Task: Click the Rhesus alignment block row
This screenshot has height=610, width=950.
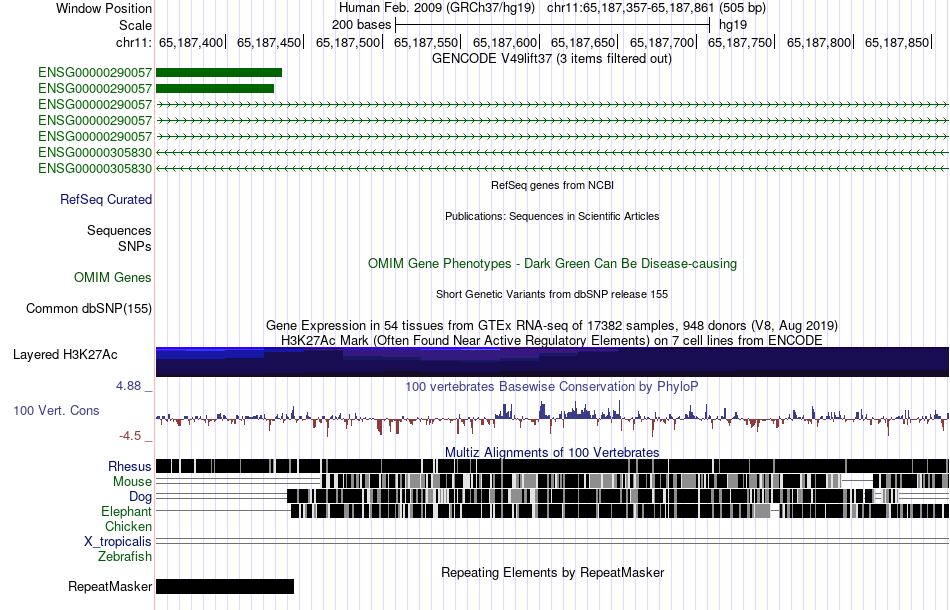Action: pos(552,466)
